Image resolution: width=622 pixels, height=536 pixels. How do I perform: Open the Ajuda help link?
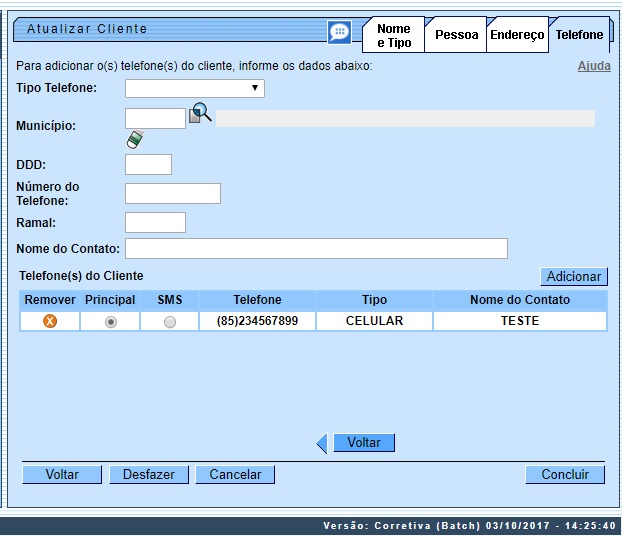point(594,66)
